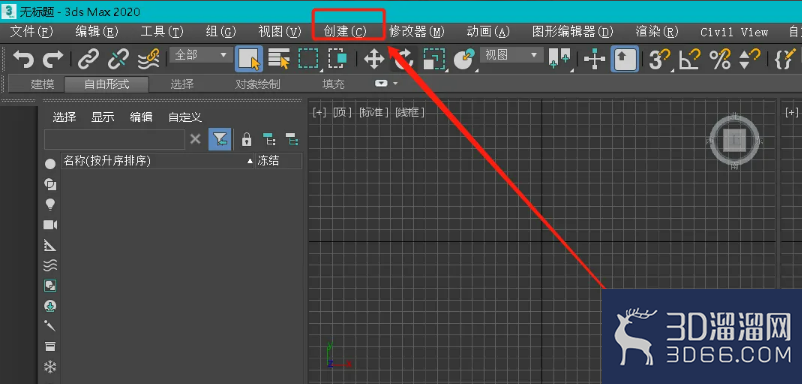Open the 工具(T) menu
The height and width of the screenshot is (384, 802).
click(162, 32)
